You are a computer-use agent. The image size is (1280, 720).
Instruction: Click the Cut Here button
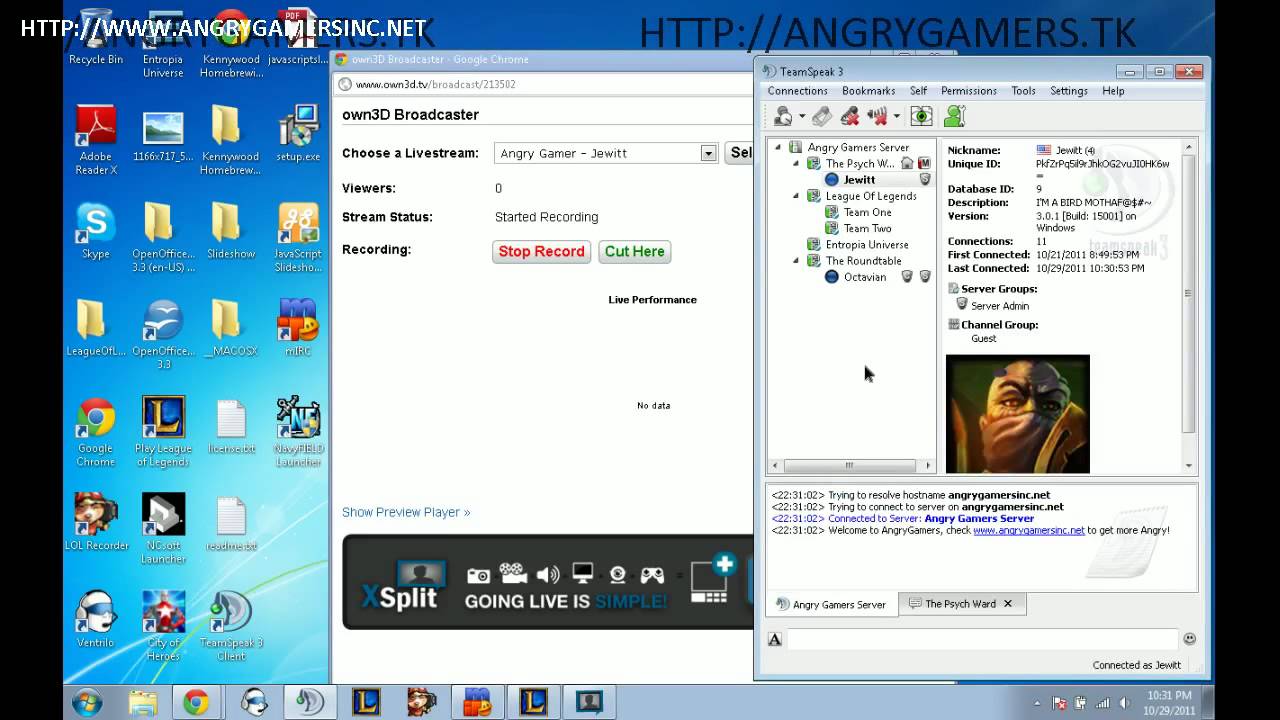tap(634, 252)
